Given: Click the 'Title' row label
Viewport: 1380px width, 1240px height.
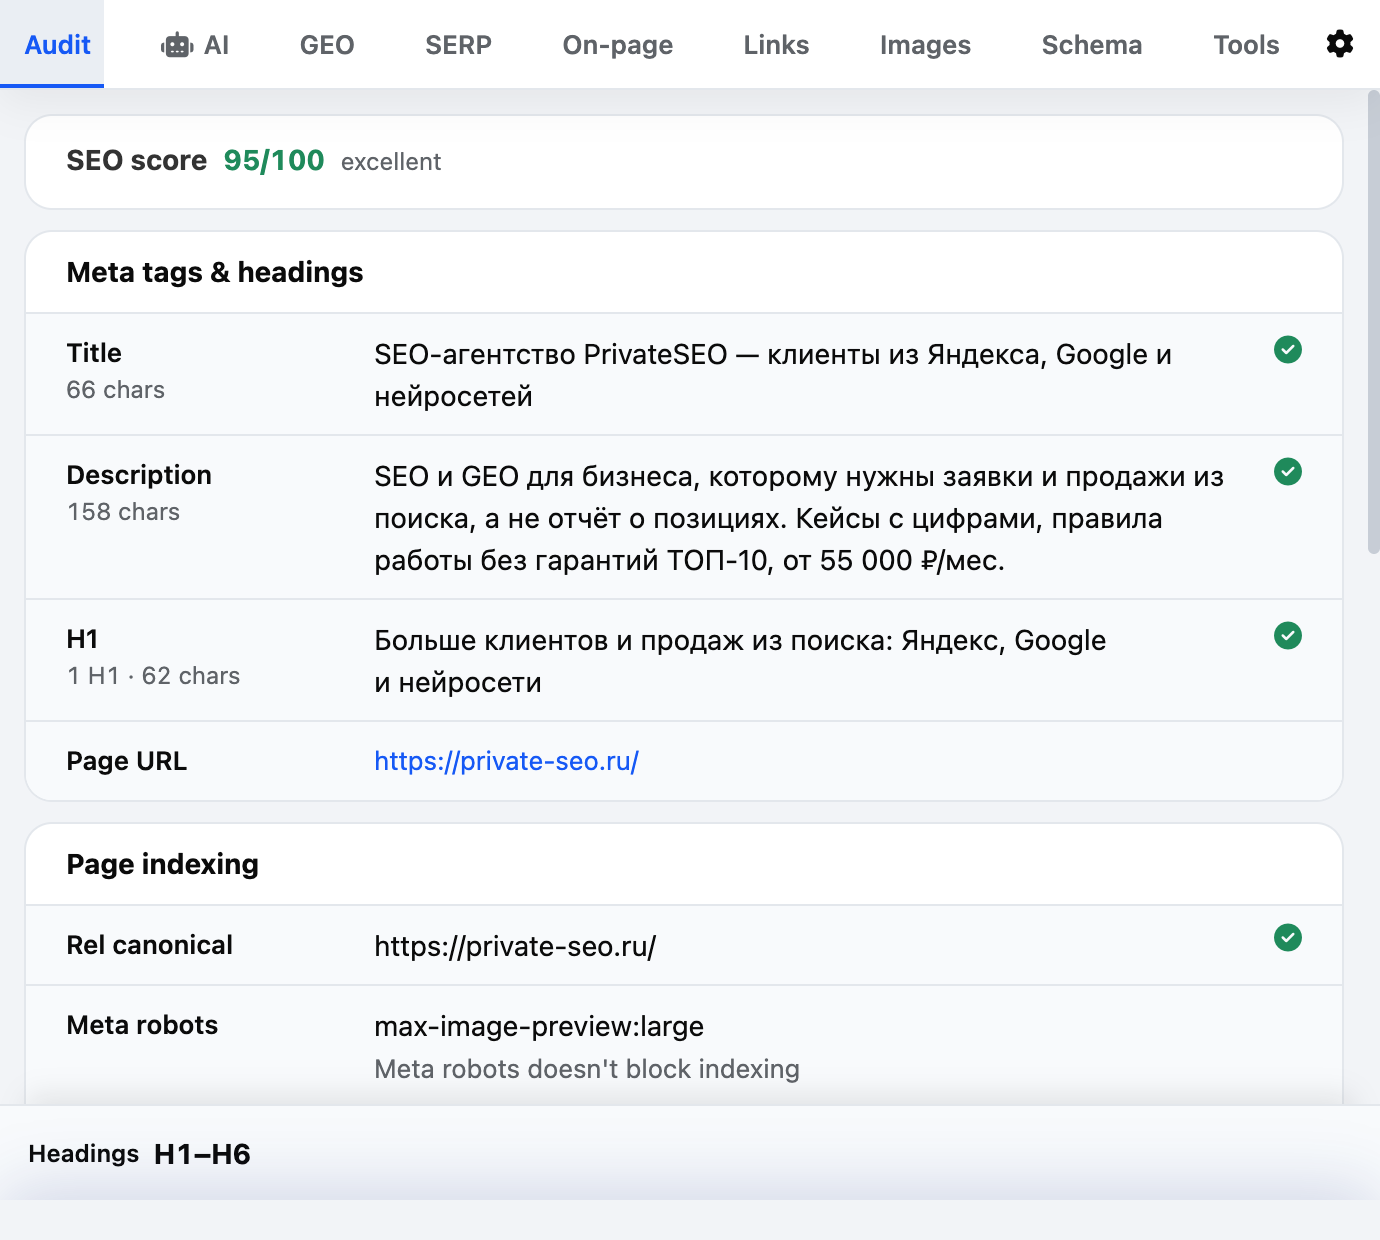Looking at the screenshot, I should pyautogui.click(x=94, y=353).
